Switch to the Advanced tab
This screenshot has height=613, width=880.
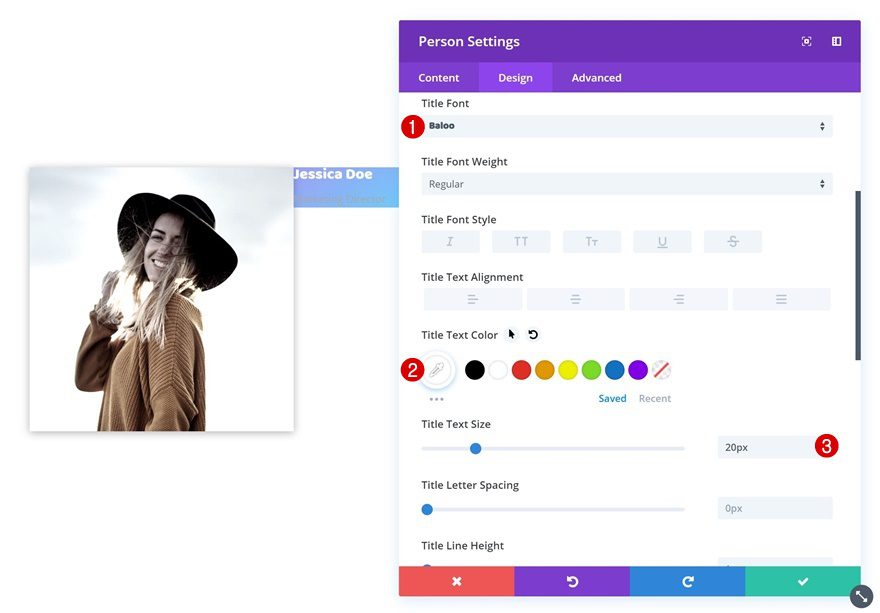coord(595,77)
